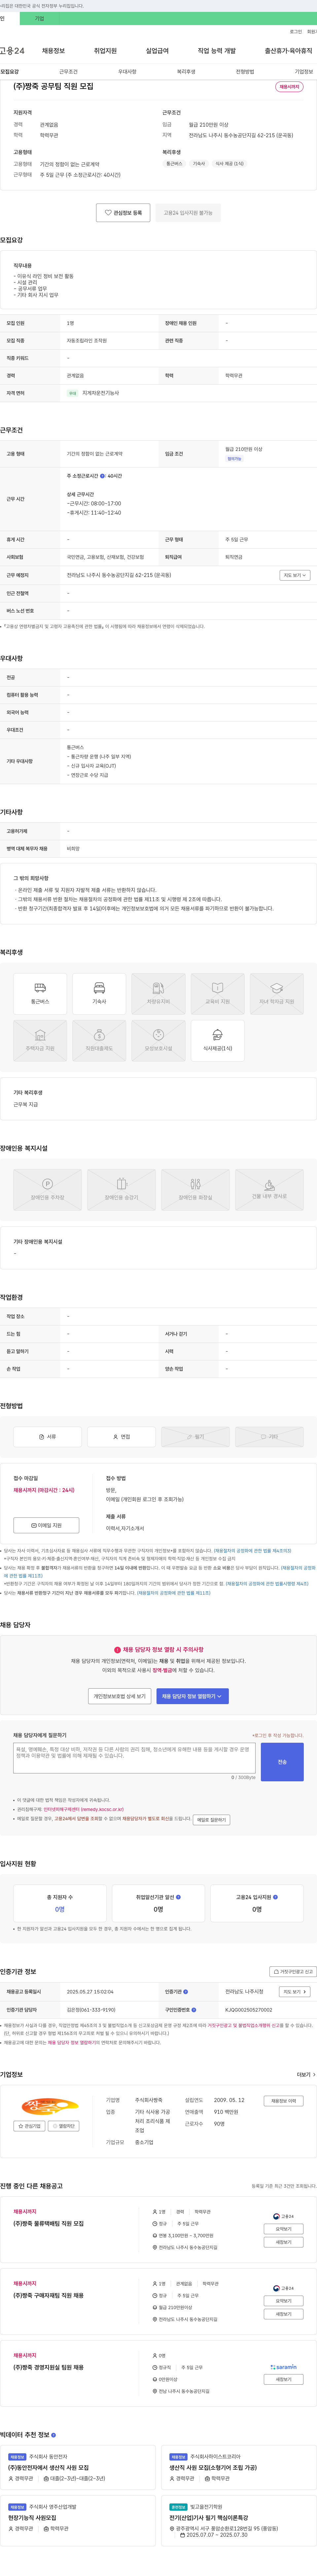The width and height of the screenshot is (317, 2576).
Task: Open 새창보기 for 구매자재팀 직원 채용
Action: (284, 2314)
